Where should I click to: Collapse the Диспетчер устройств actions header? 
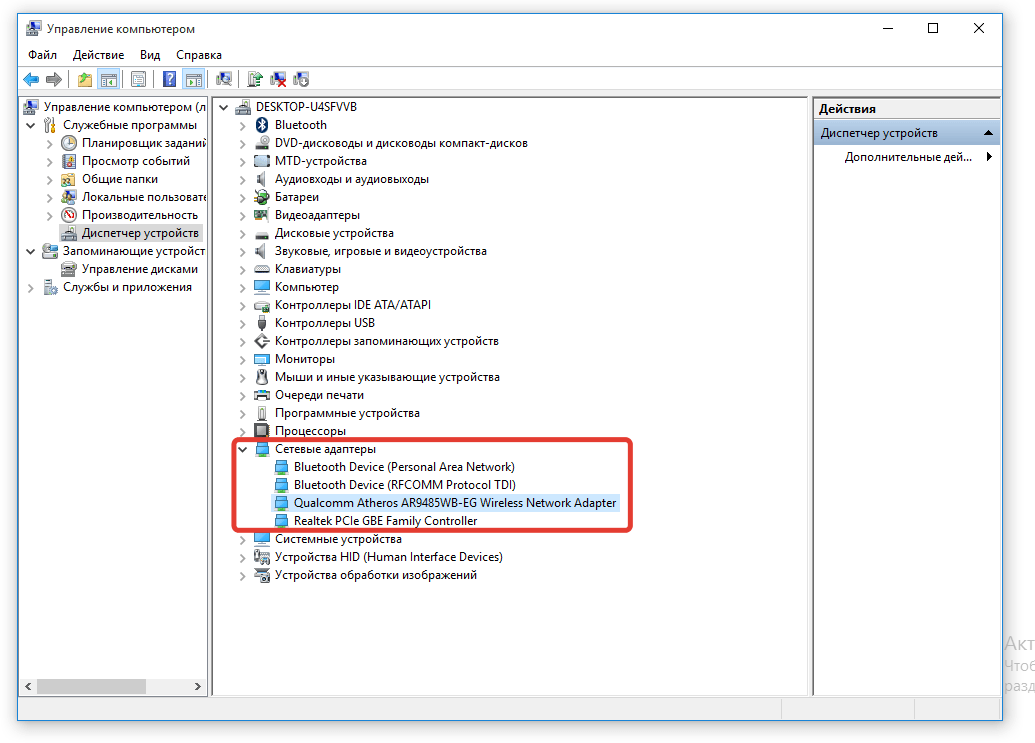pyautogui.click(x=988, y=133)
